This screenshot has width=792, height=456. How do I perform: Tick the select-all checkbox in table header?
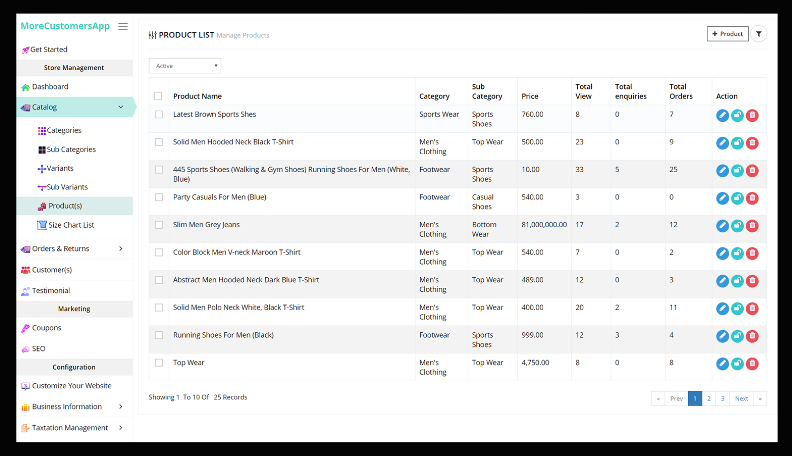[158, 96]
